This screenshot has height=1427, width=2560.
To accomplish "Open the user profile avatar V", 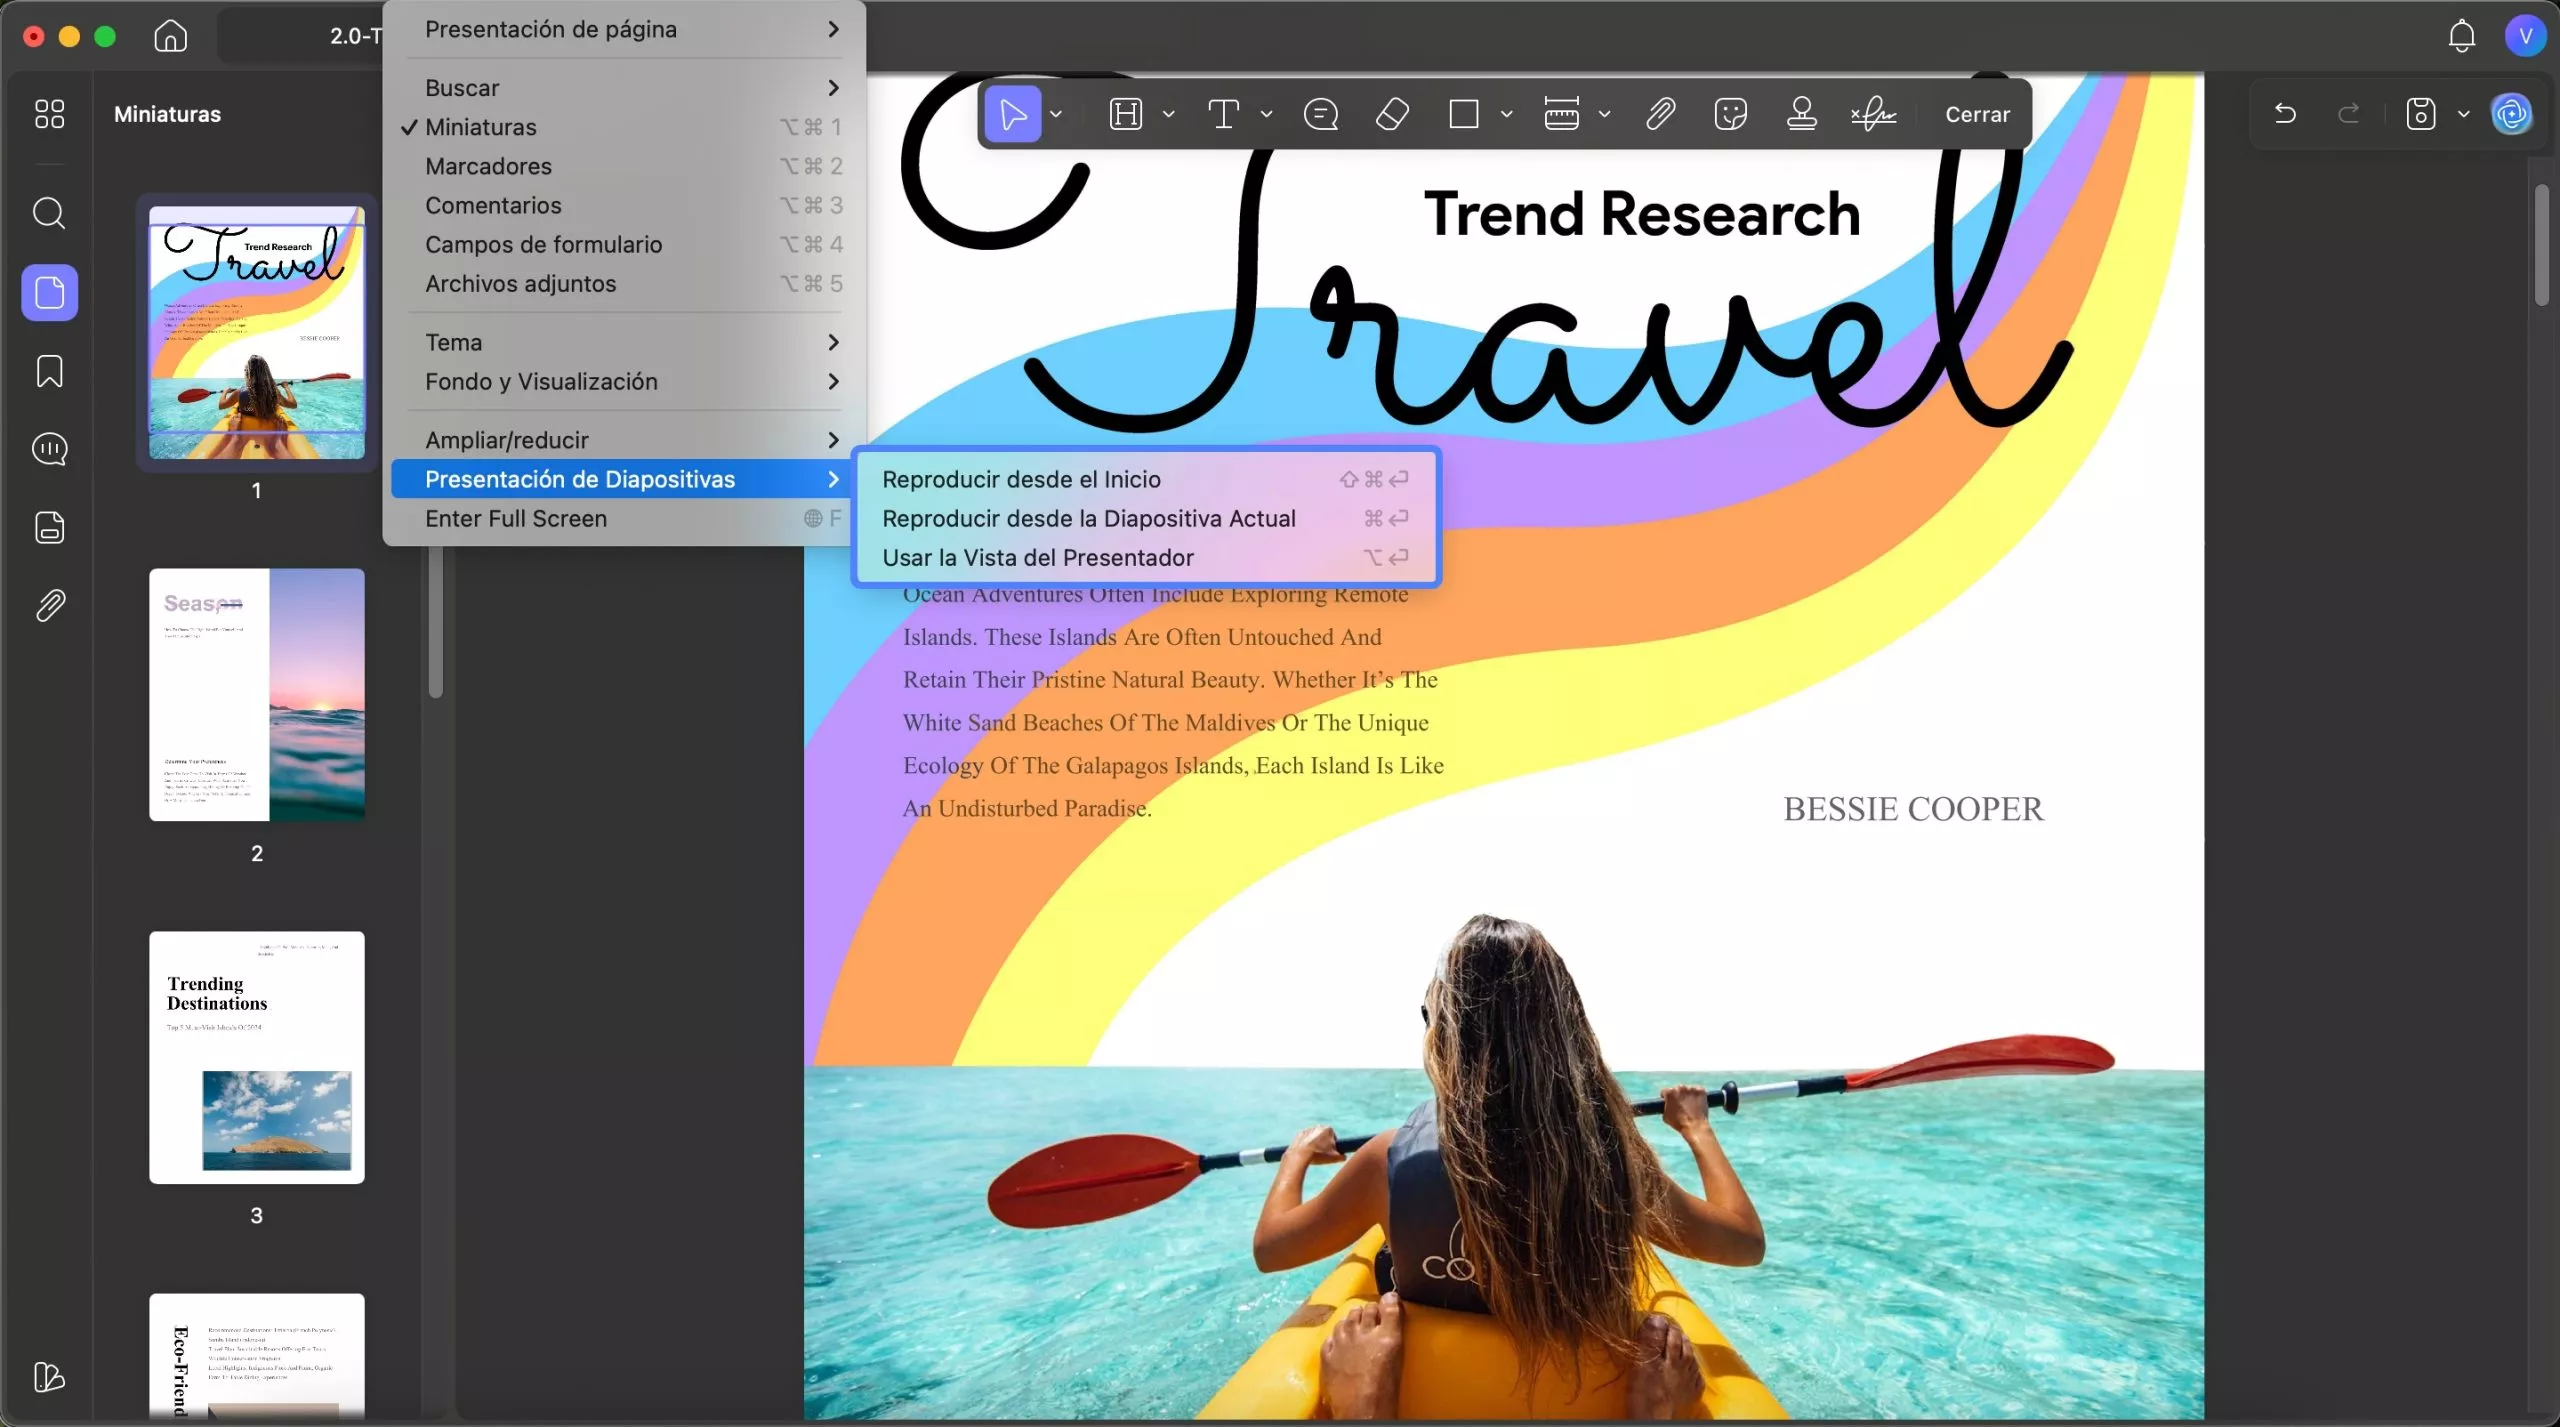I will point(2525,36).
